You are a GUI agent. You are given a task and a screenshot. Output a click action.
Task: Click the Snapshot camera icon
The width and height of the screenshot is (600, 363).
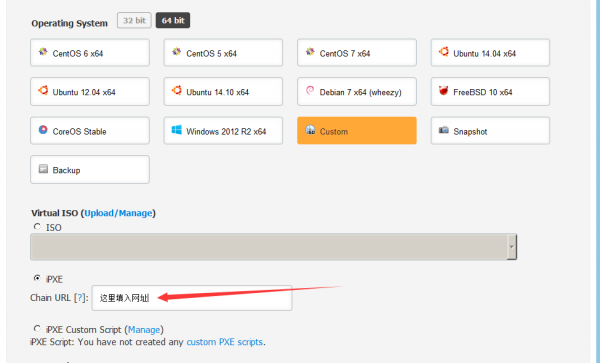tap(443, 130)
